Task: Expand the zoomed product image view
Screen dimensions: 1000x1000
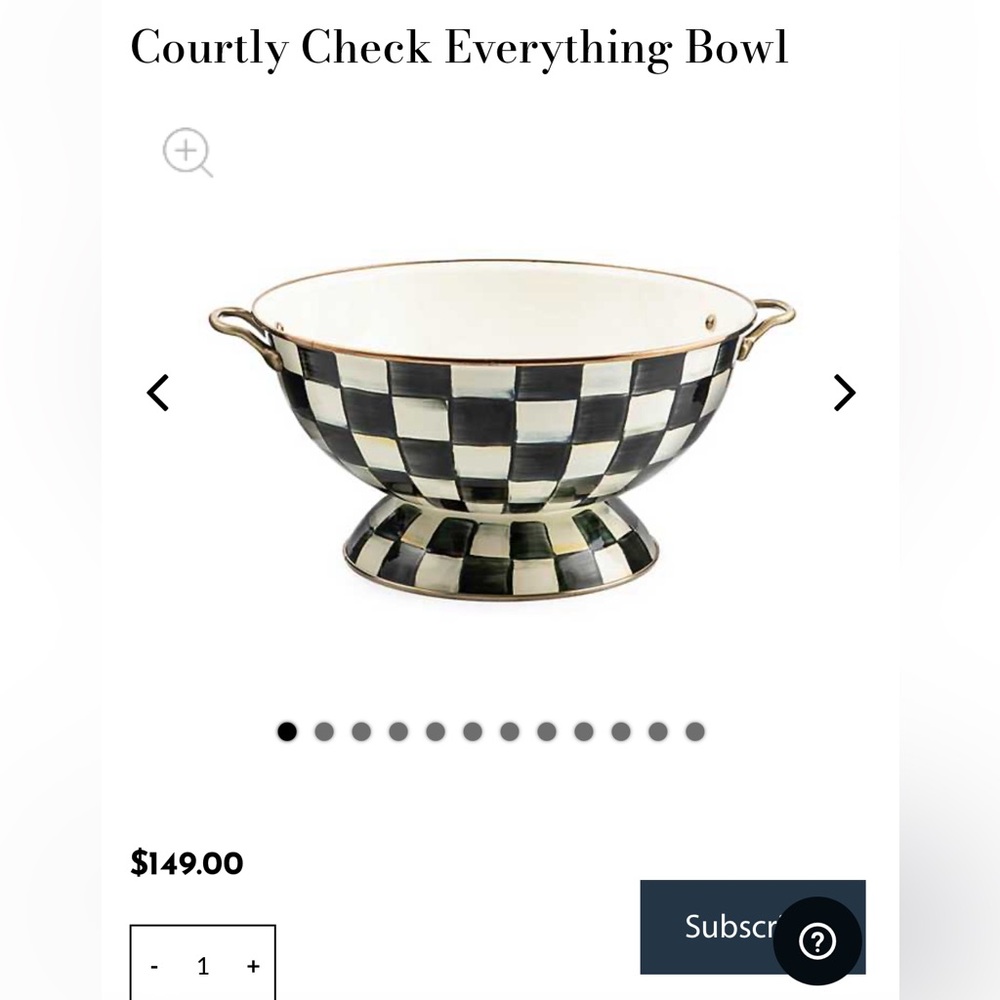Action: tap(186, 153)
